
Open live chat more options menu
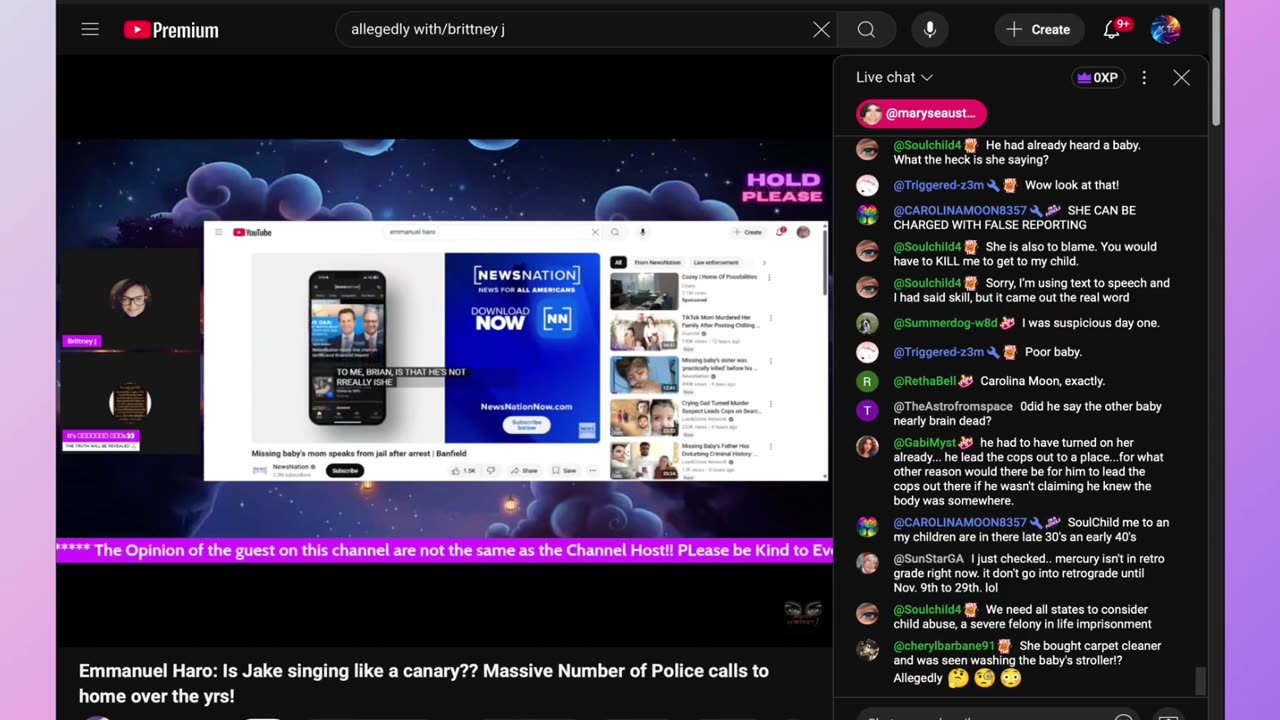1144,77
